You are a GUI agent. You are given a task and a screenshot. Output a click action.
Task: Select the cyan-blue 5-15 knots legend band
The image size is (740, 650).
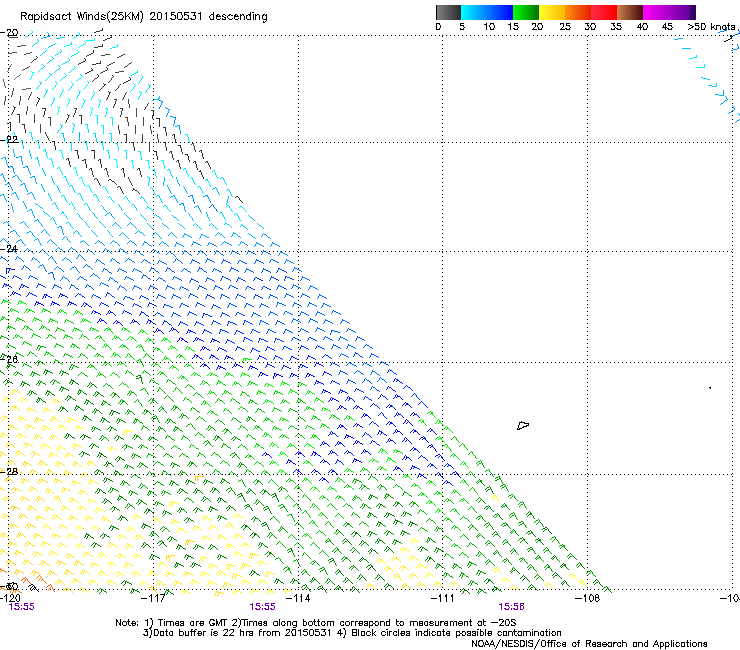tap(487, 12)
